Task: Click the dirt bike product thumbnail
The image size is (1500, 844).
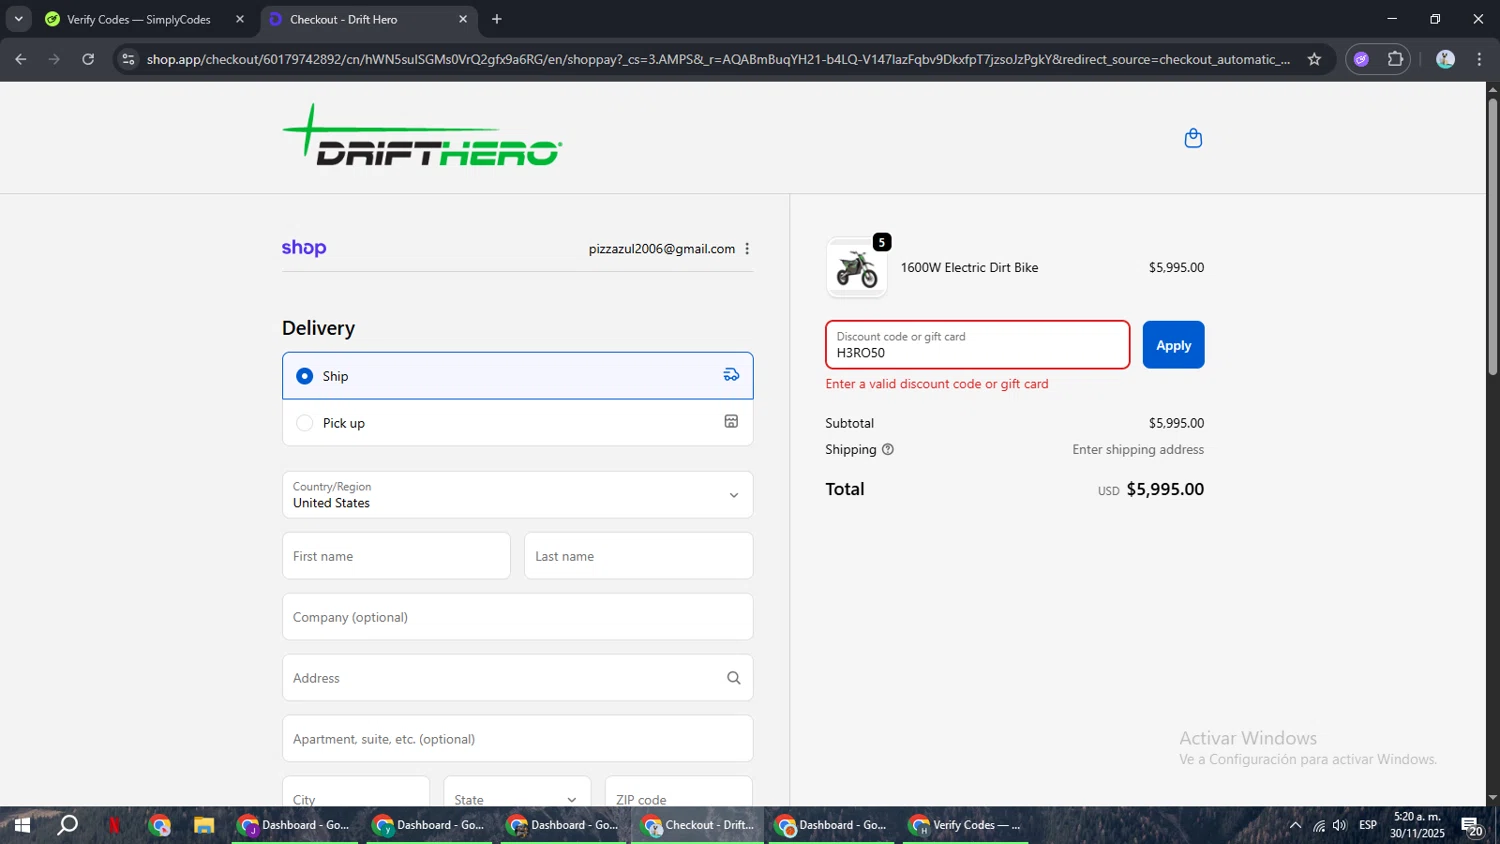Action: [857, 268]
